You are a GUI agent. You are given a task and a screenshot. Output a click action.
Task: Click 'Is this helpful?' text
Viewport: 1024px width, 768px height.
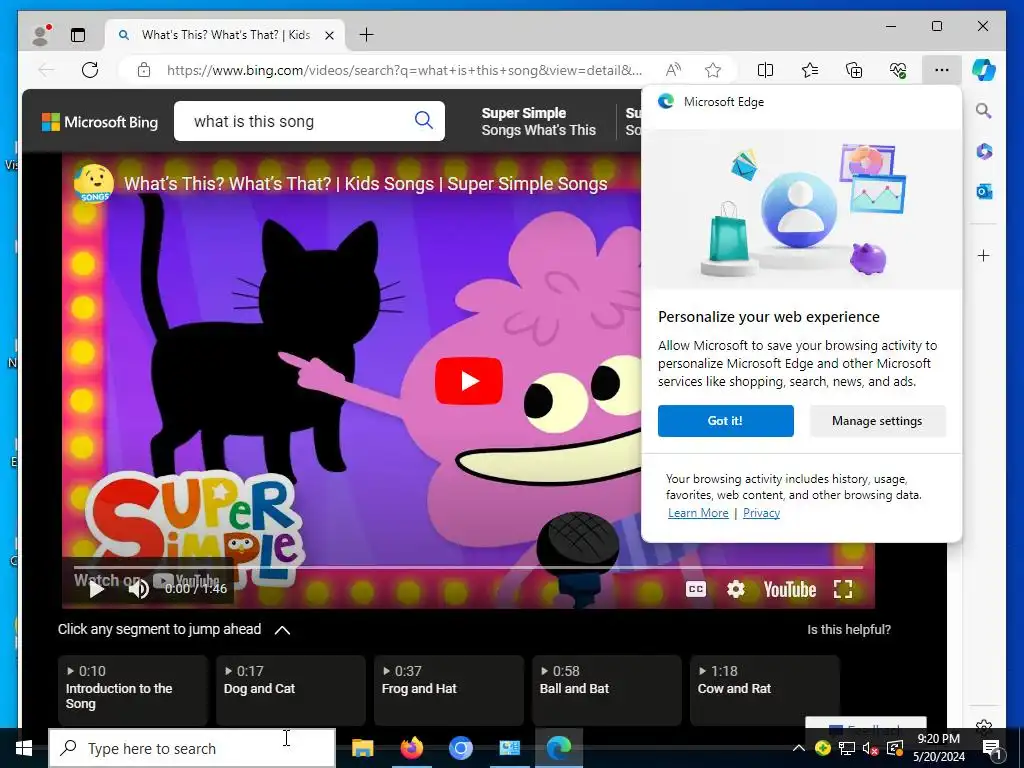click(x=849, y=630)
